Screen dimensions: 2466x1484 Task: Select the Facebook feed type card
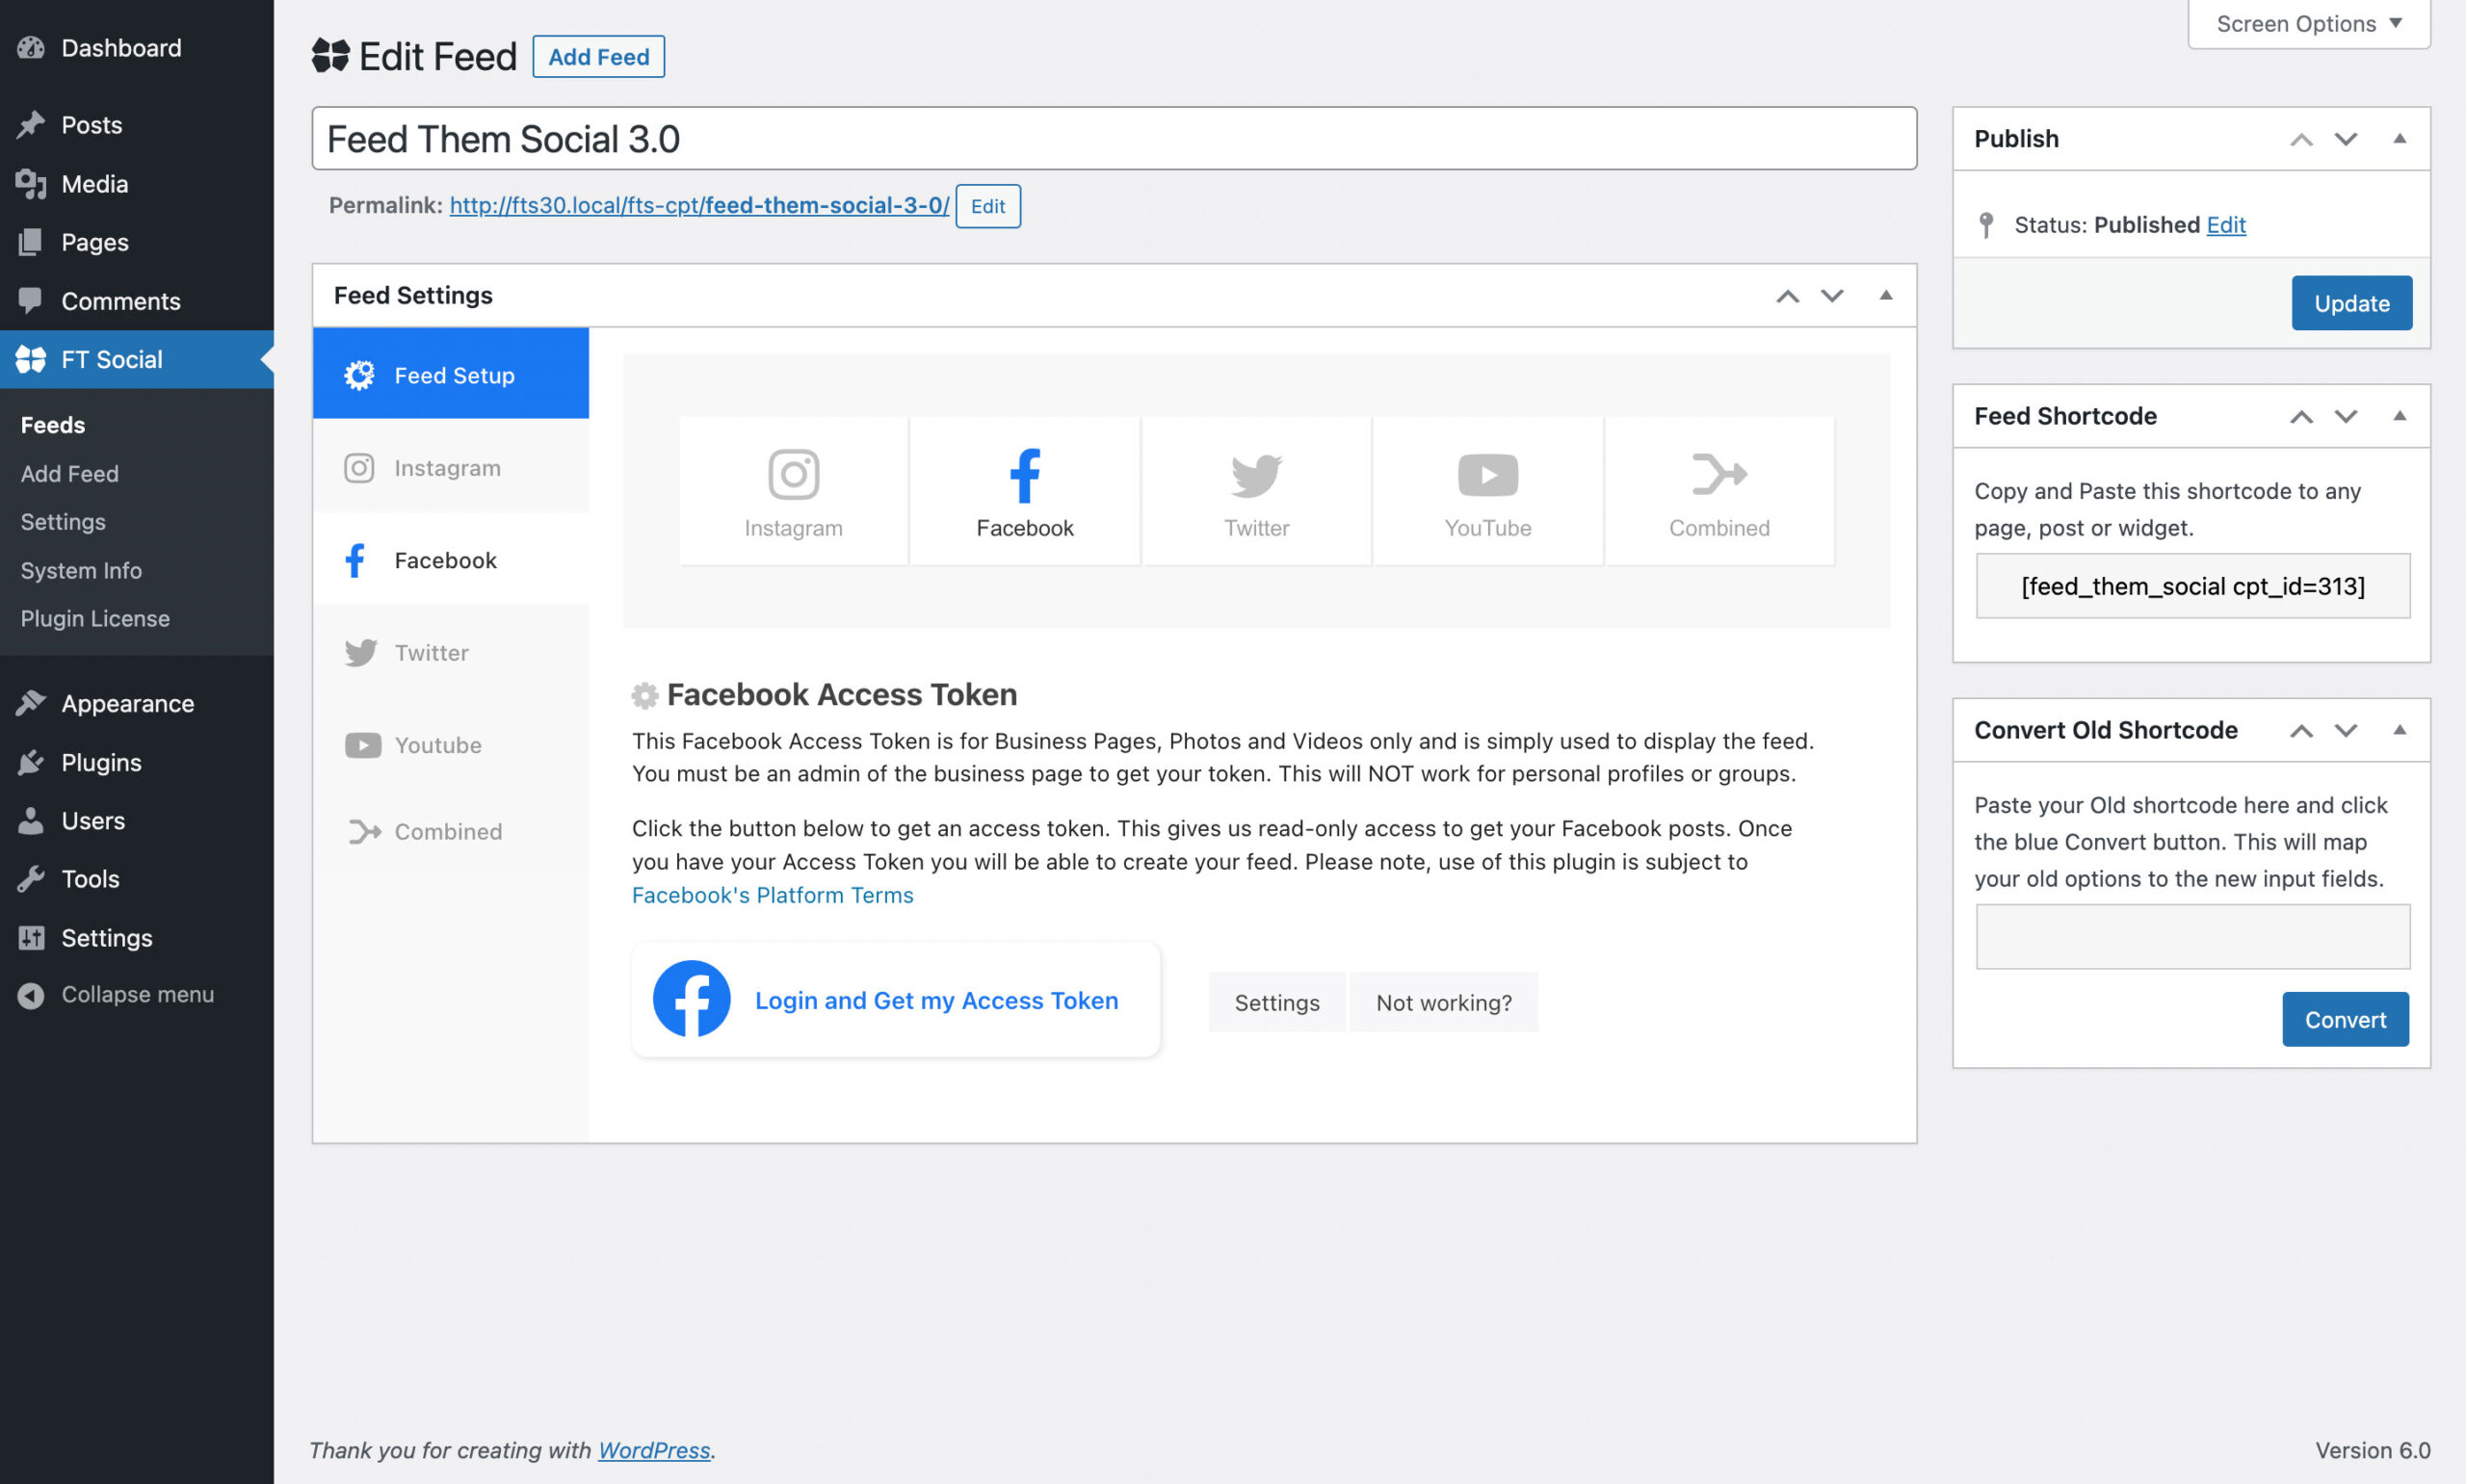(1025, 491)
